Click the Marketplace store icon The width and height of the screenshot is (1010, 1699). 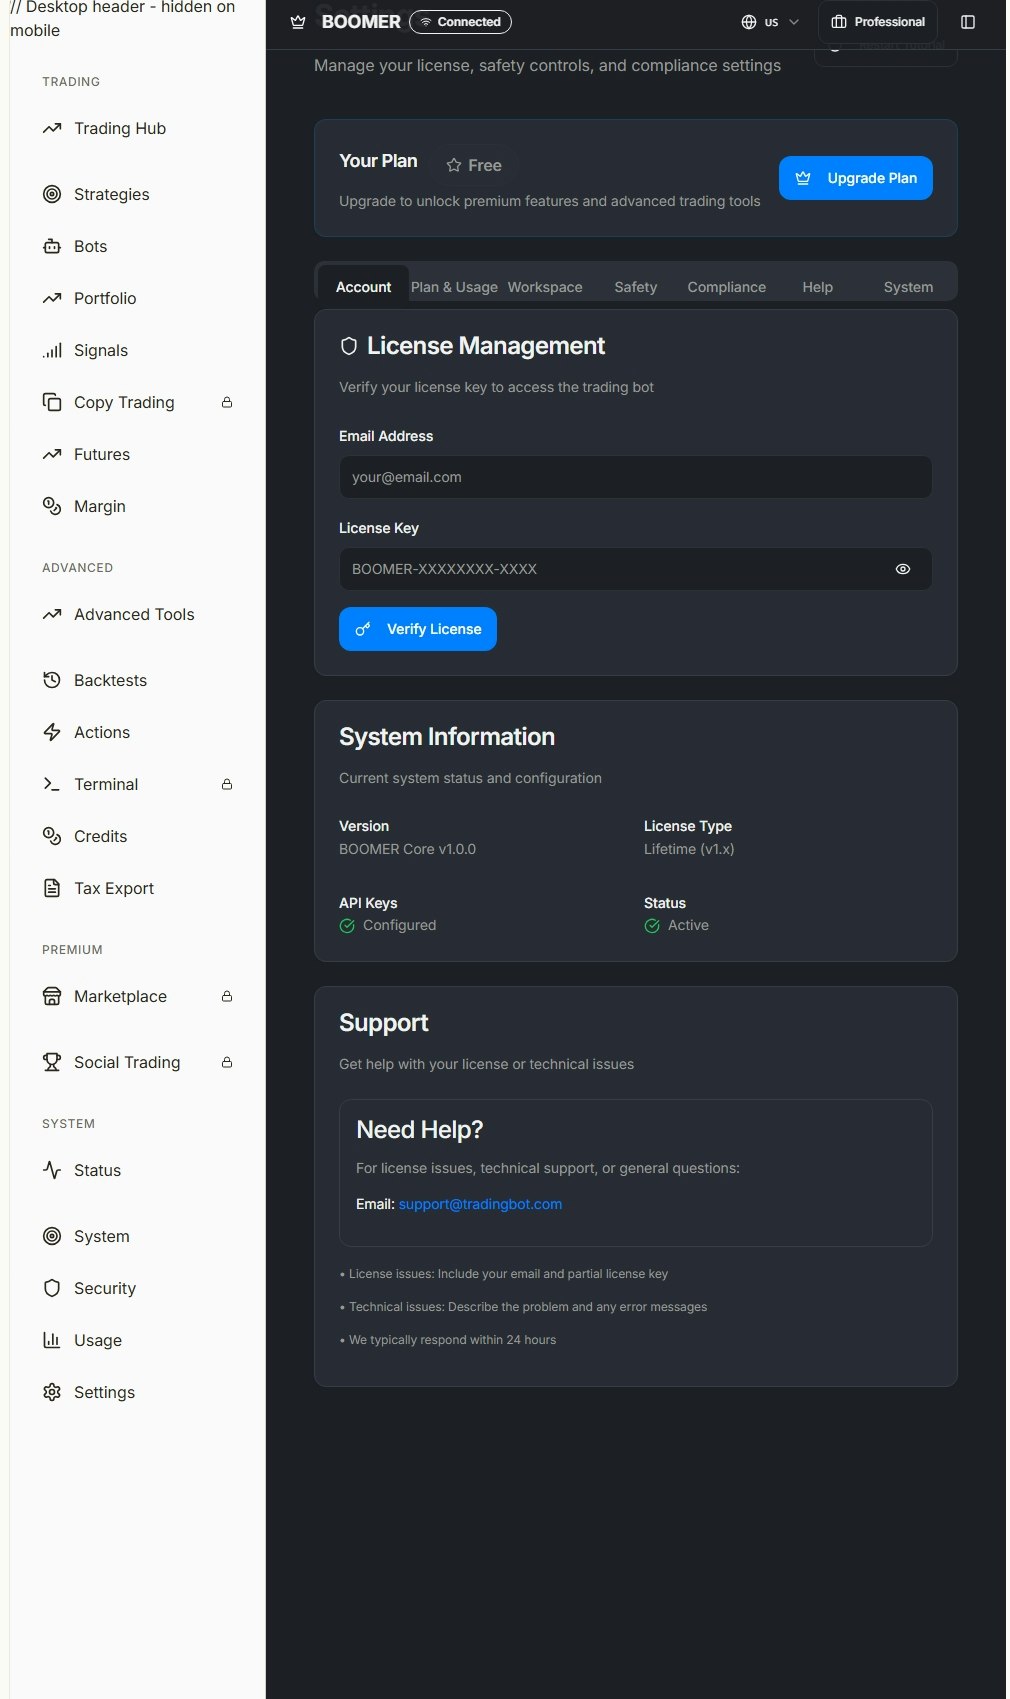click(x=52, y=996)
